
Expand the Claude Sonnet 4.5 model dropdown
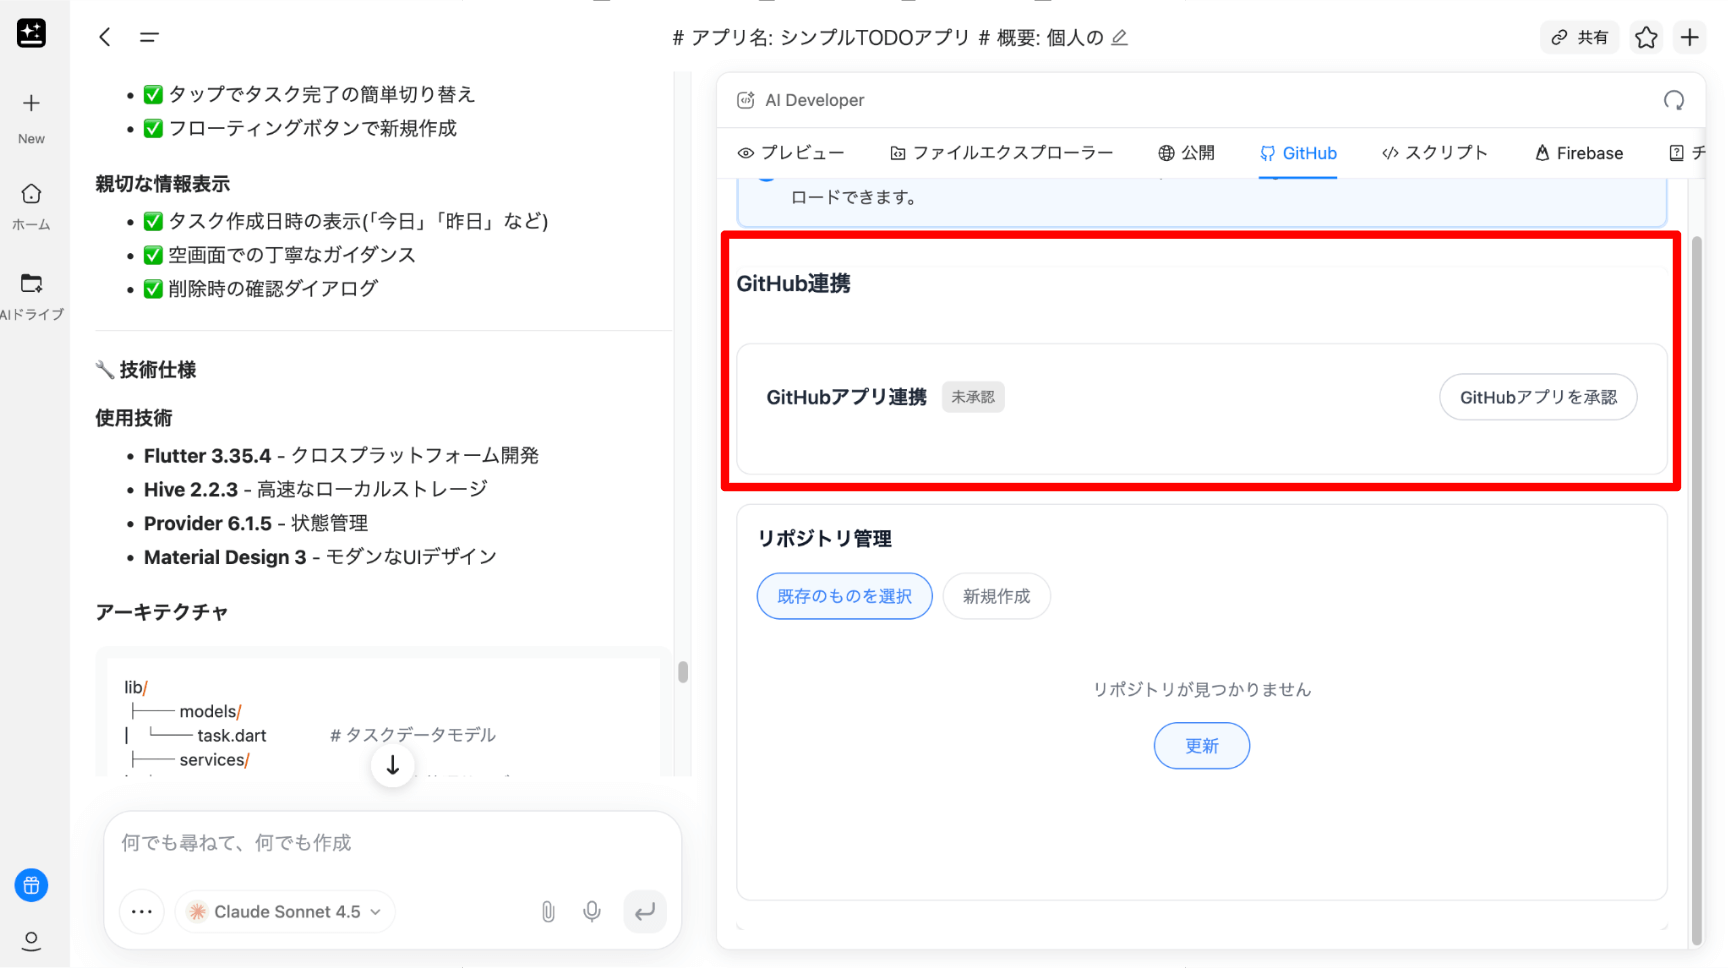tap(286, 911)
